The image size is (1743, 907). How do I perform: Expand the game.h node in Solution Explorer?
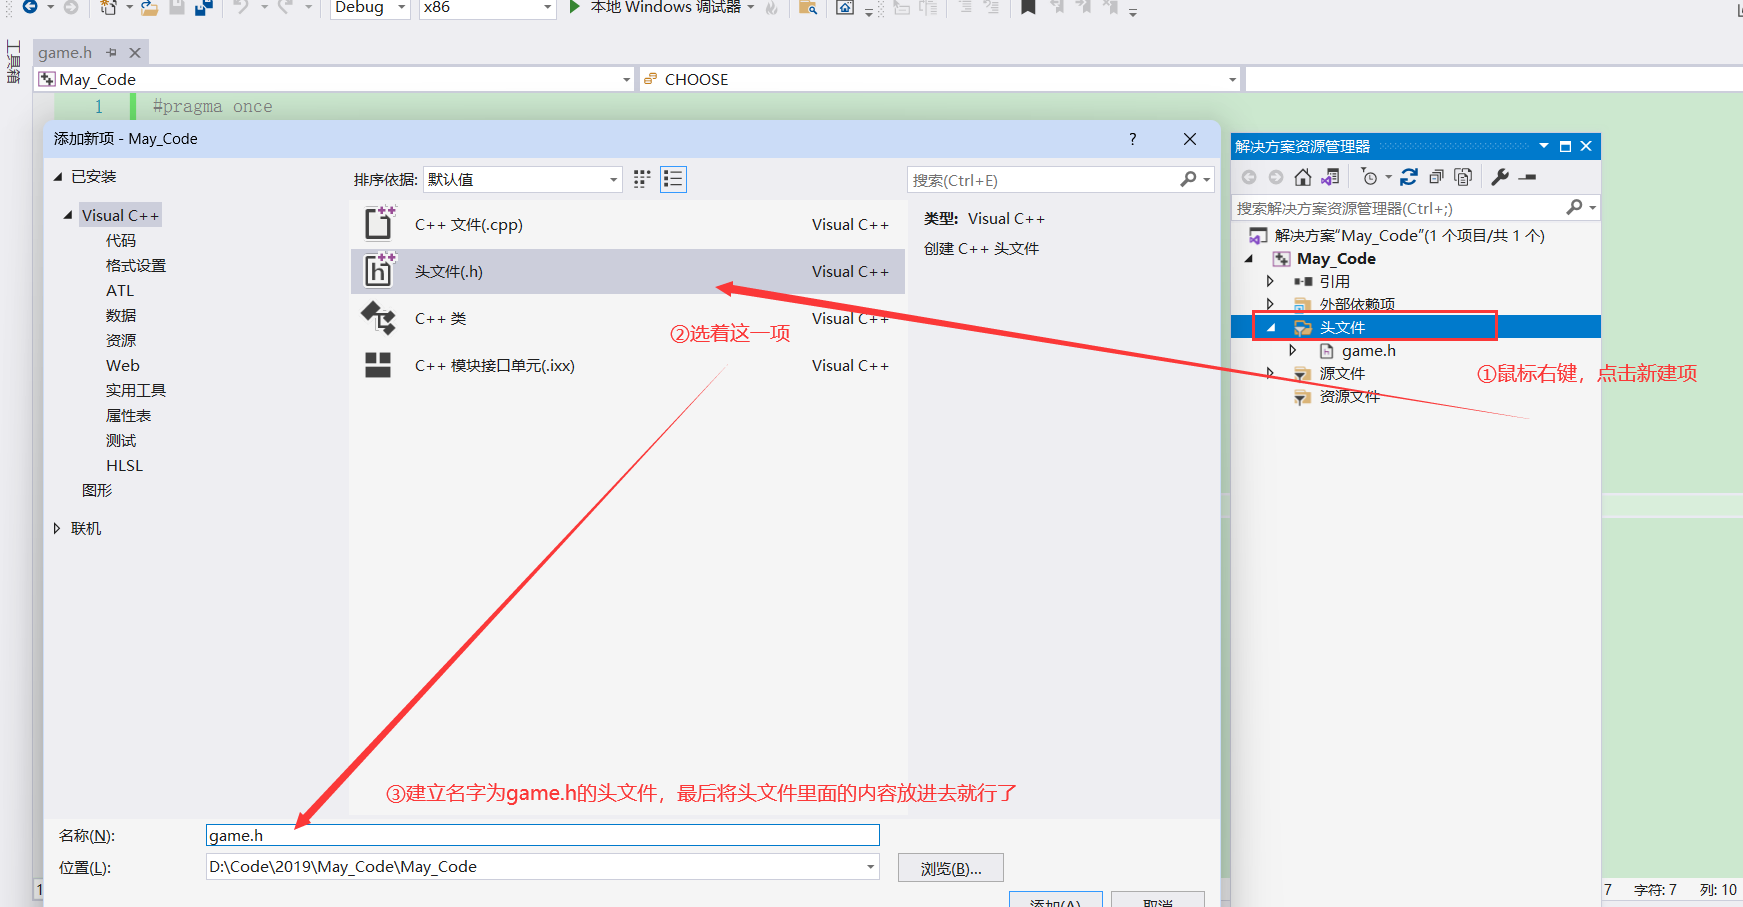click(1293, 350)
